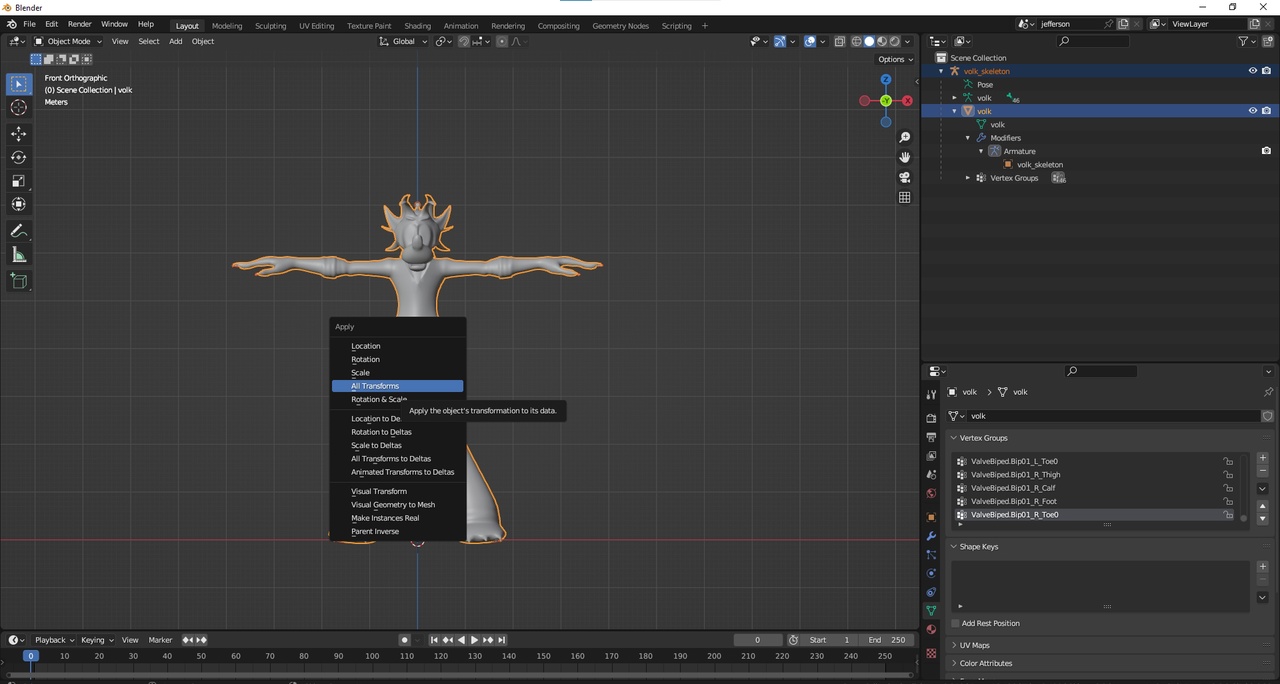This screenshot has width=1280, height=684.
Task: Choose the Scale tool
Action: pos(19,181)
